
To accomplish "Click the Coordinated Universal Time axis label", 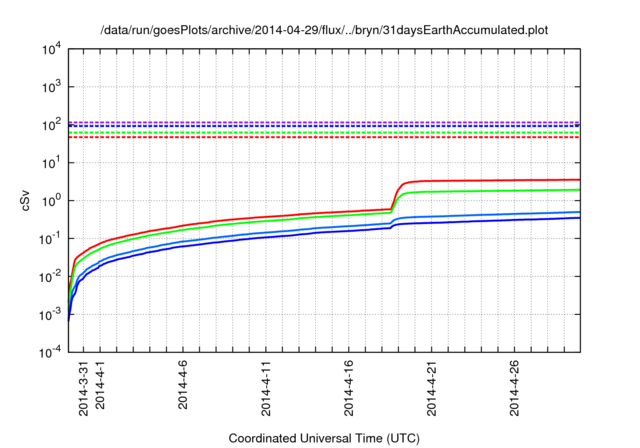I will [324, 438].
